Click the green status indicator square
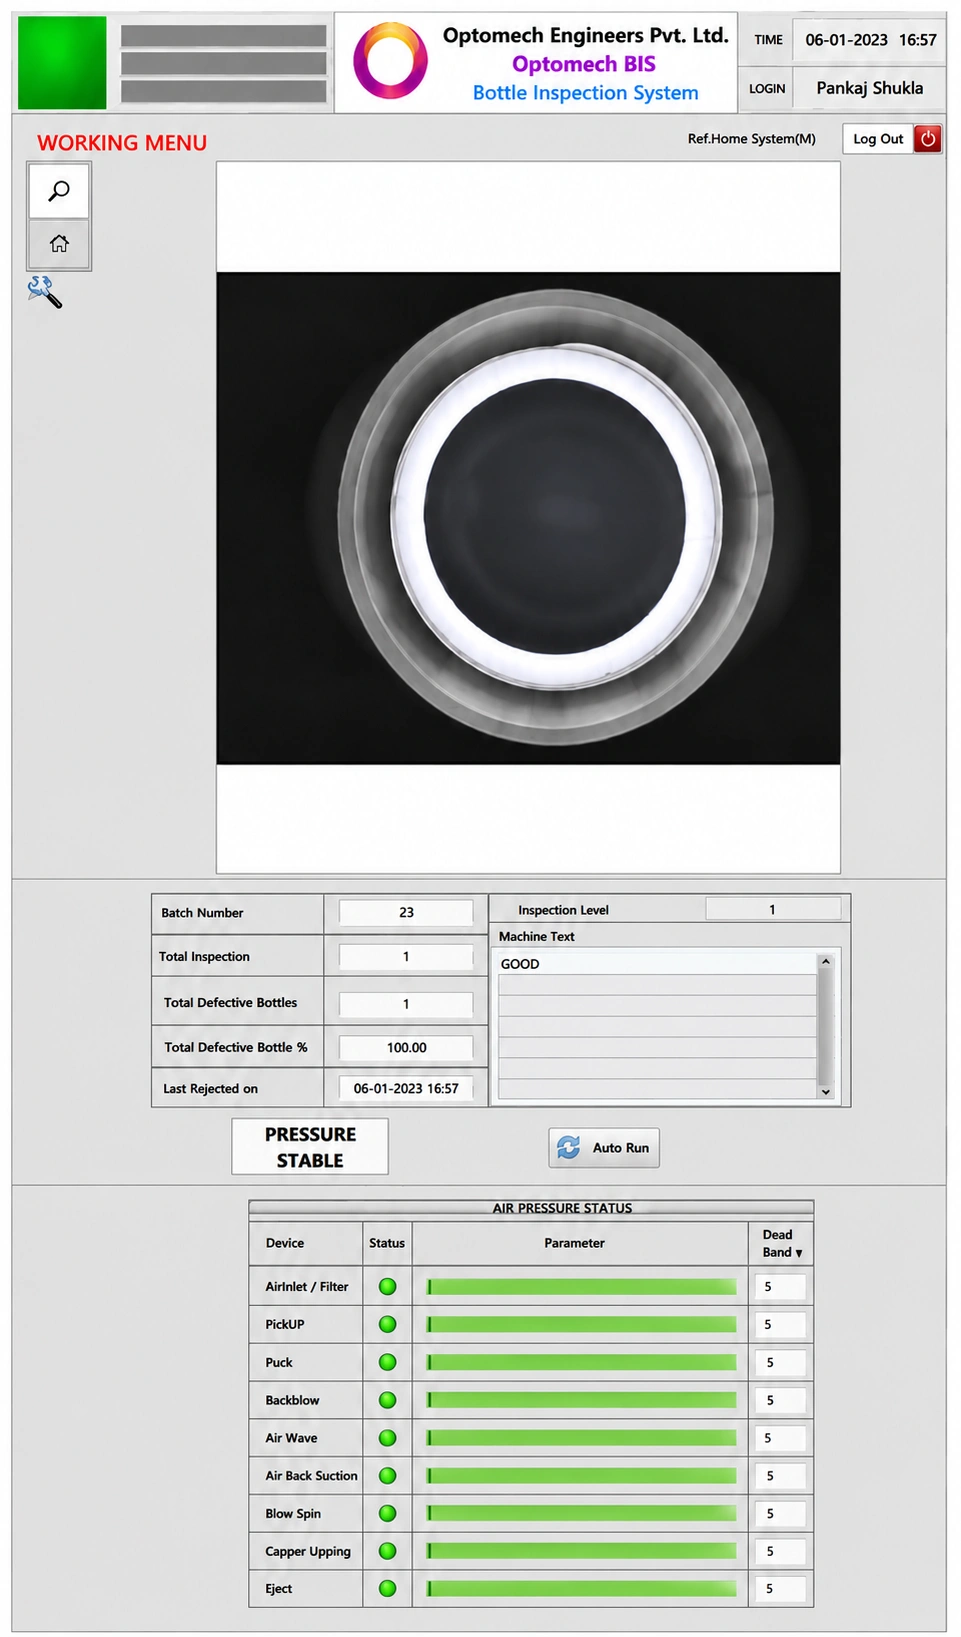Screen dimensions: 961x1637 [x=62, y=62]
